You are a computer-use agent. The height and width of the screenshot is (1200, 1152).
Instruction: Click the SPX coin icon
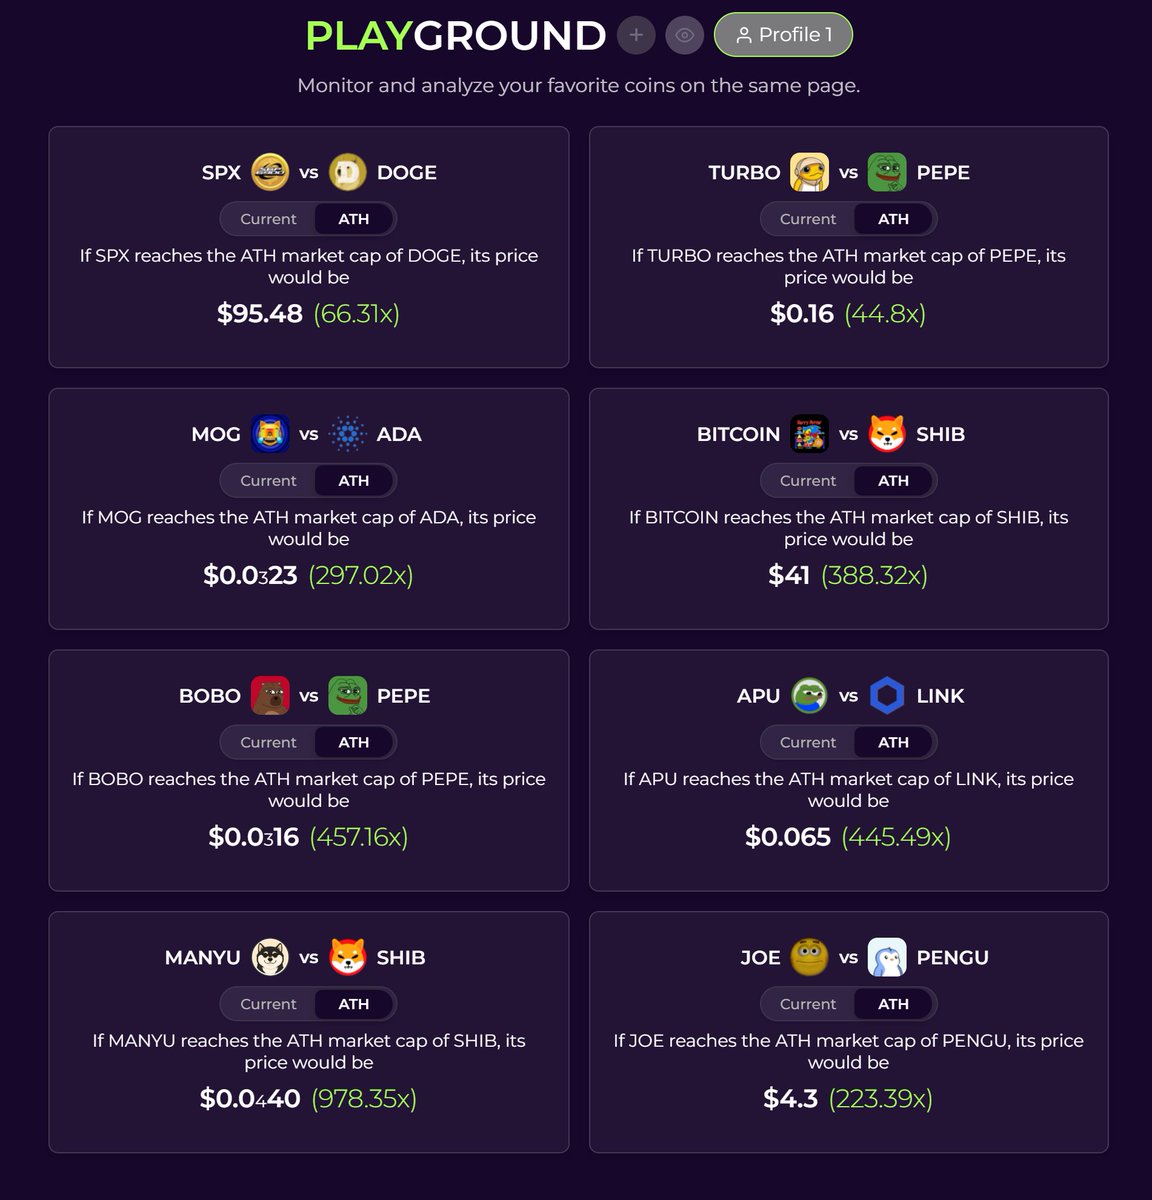tap(270, 172)
